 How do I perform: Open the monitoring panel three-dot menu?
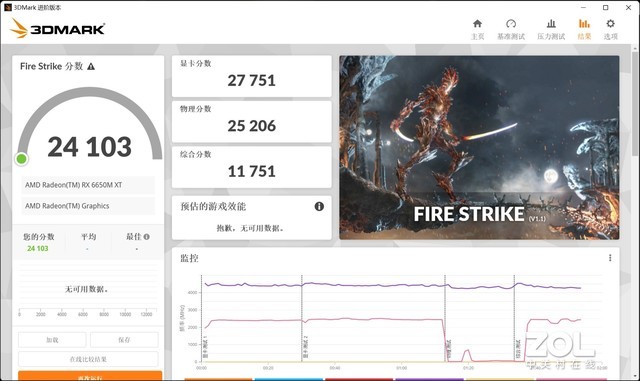(x=610, y=258)
